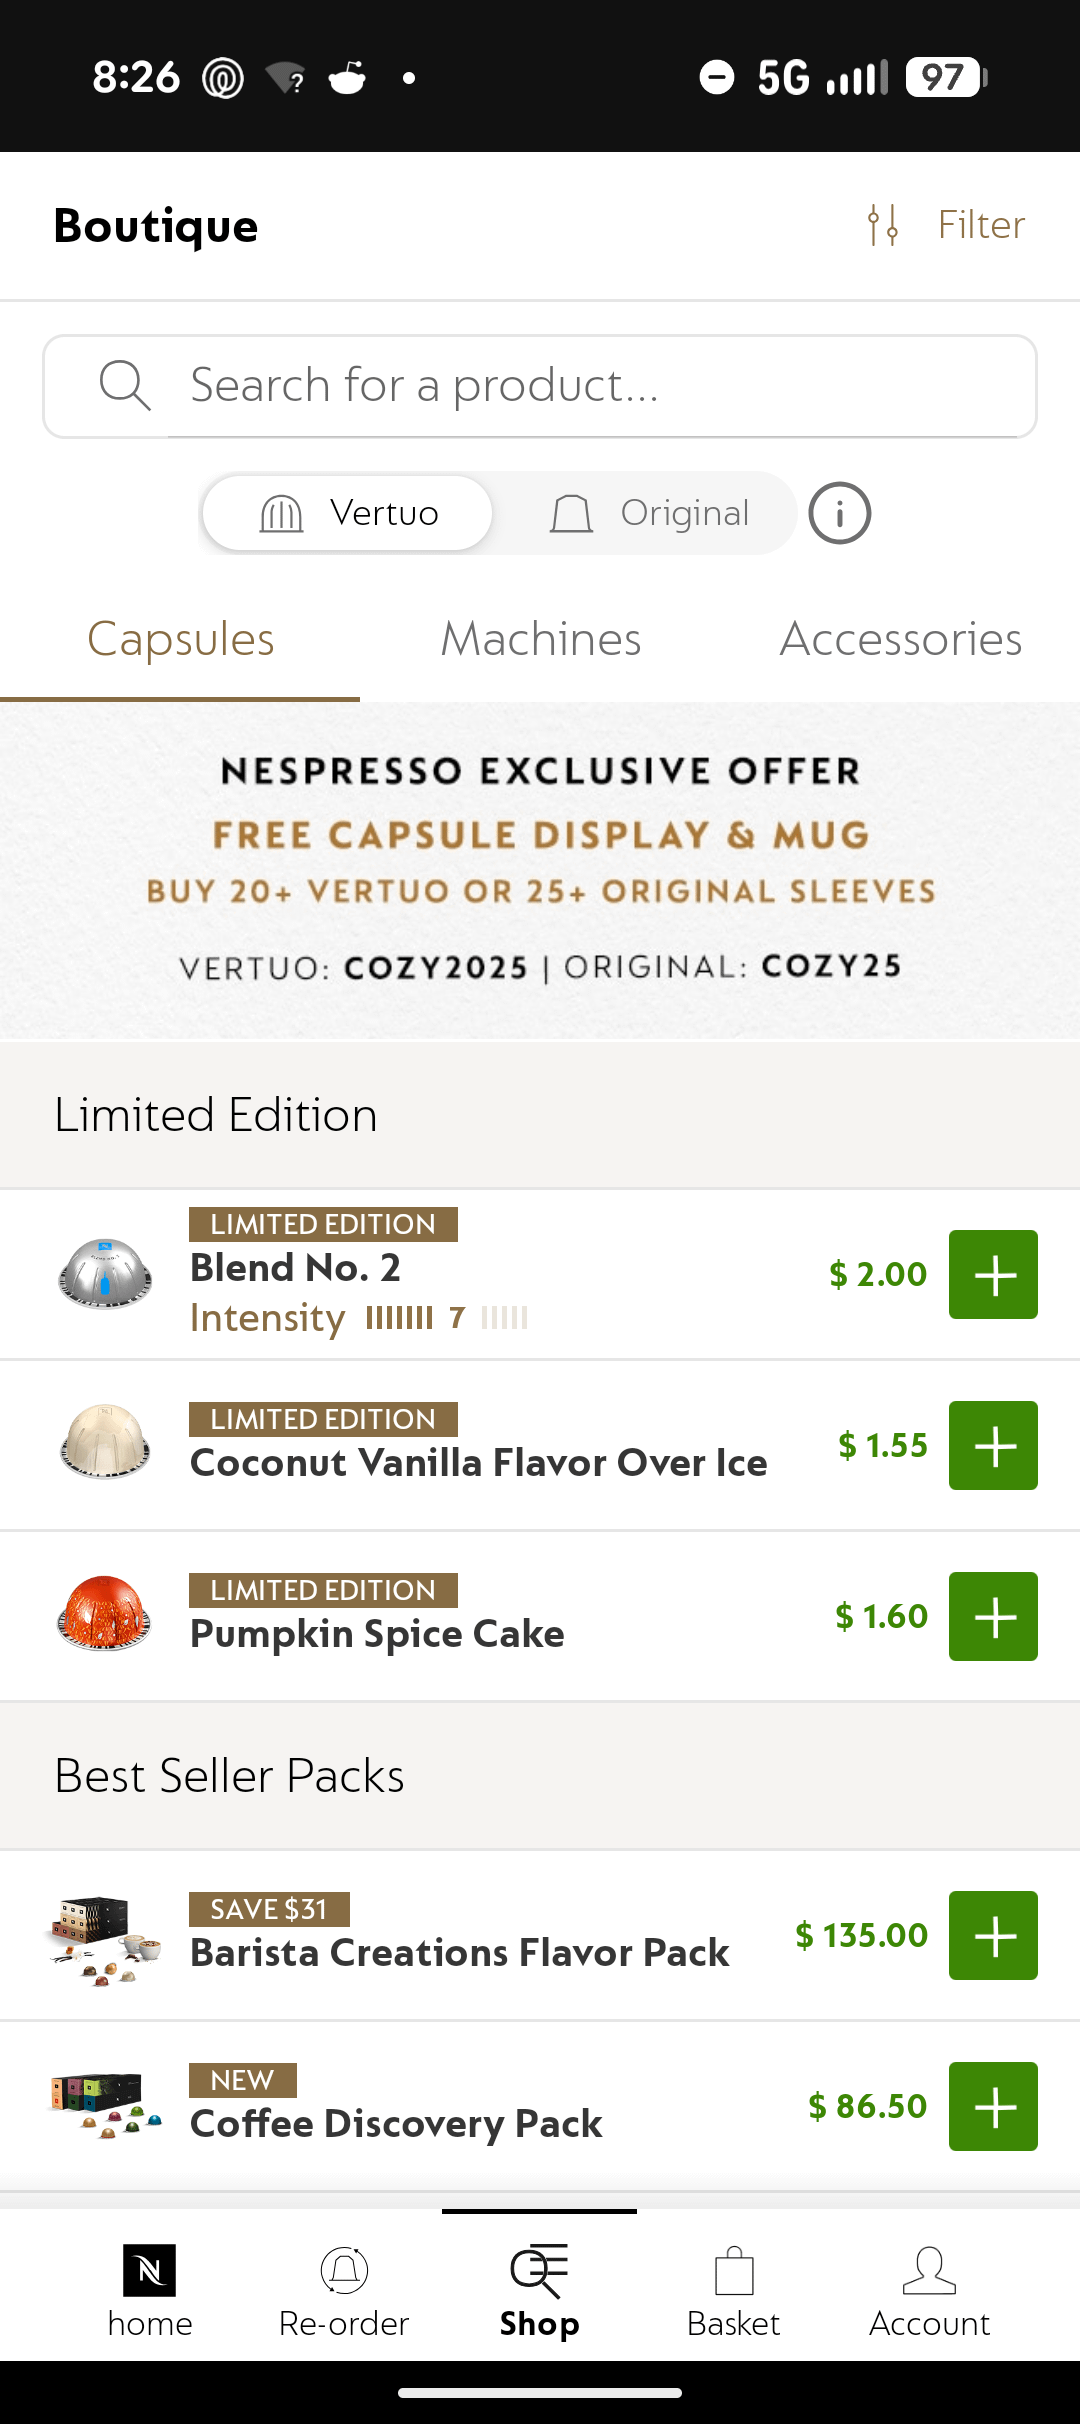Select the Accessories tab
The image size is (1080, 2424).
click(x=900, y=640)
